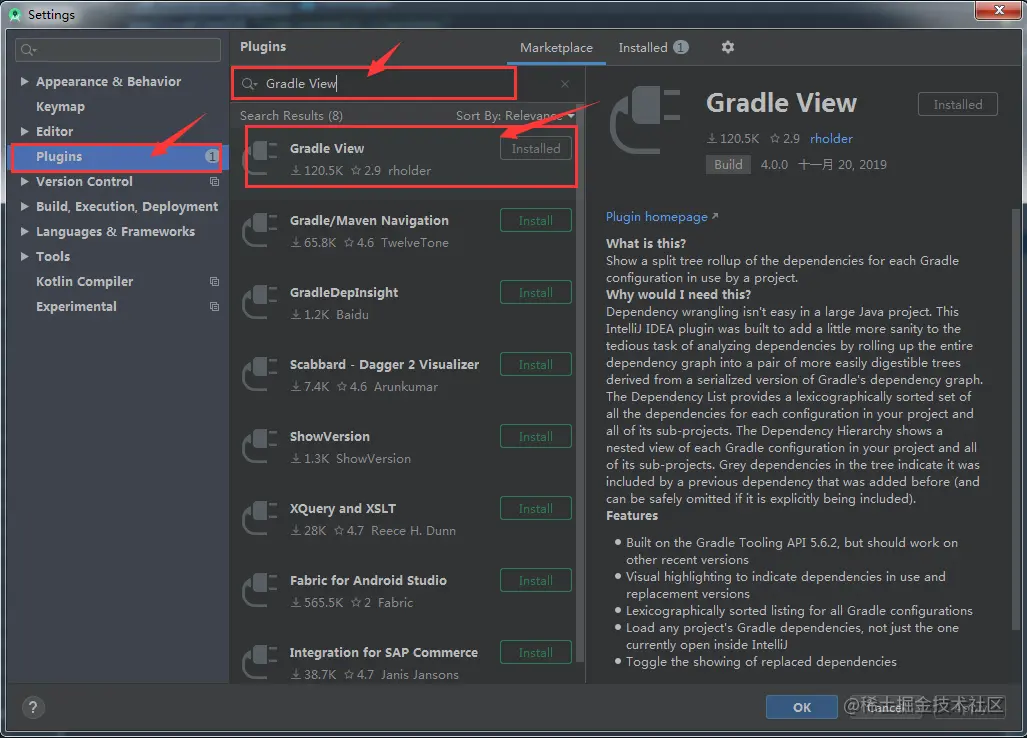
Task: Click the update badge on Plugins row
Action: pyautogui.click(x=212, y=156)
